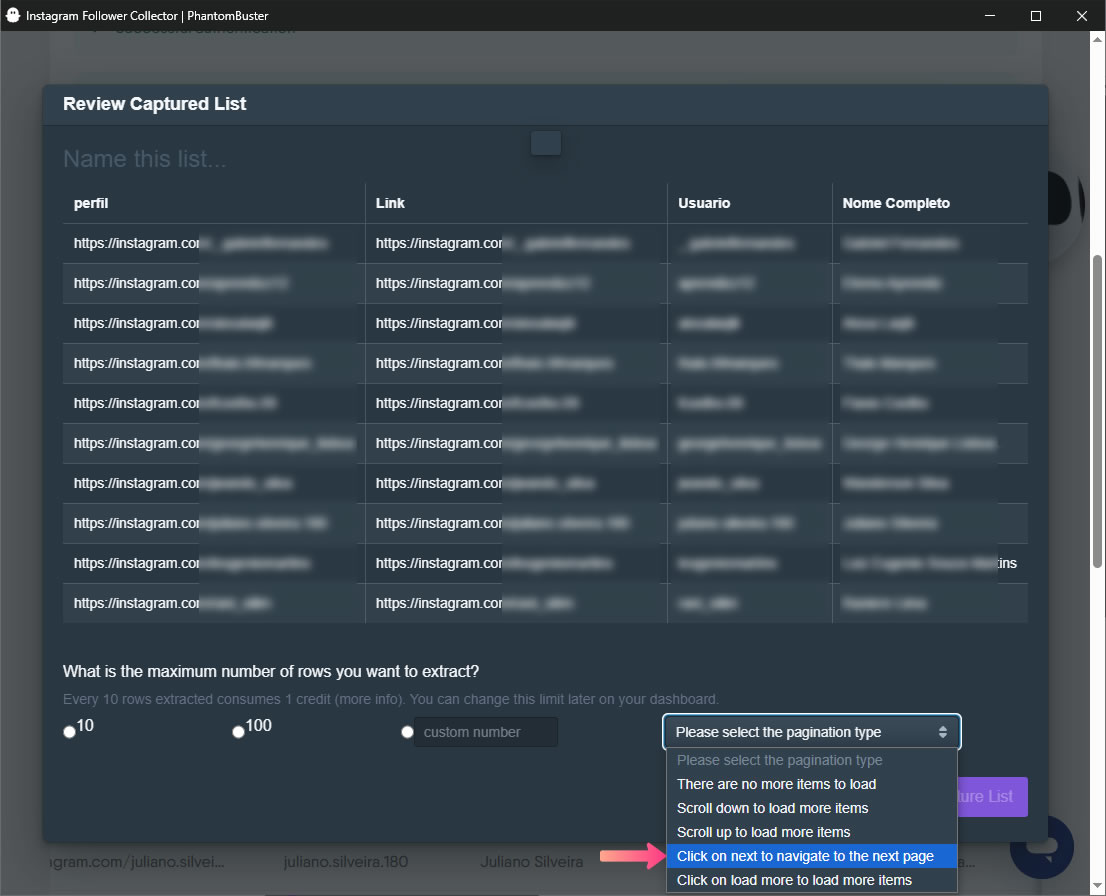Click the 'Nome Completo' column header
Screen dimensions: 1106x896
pos(896,203)
